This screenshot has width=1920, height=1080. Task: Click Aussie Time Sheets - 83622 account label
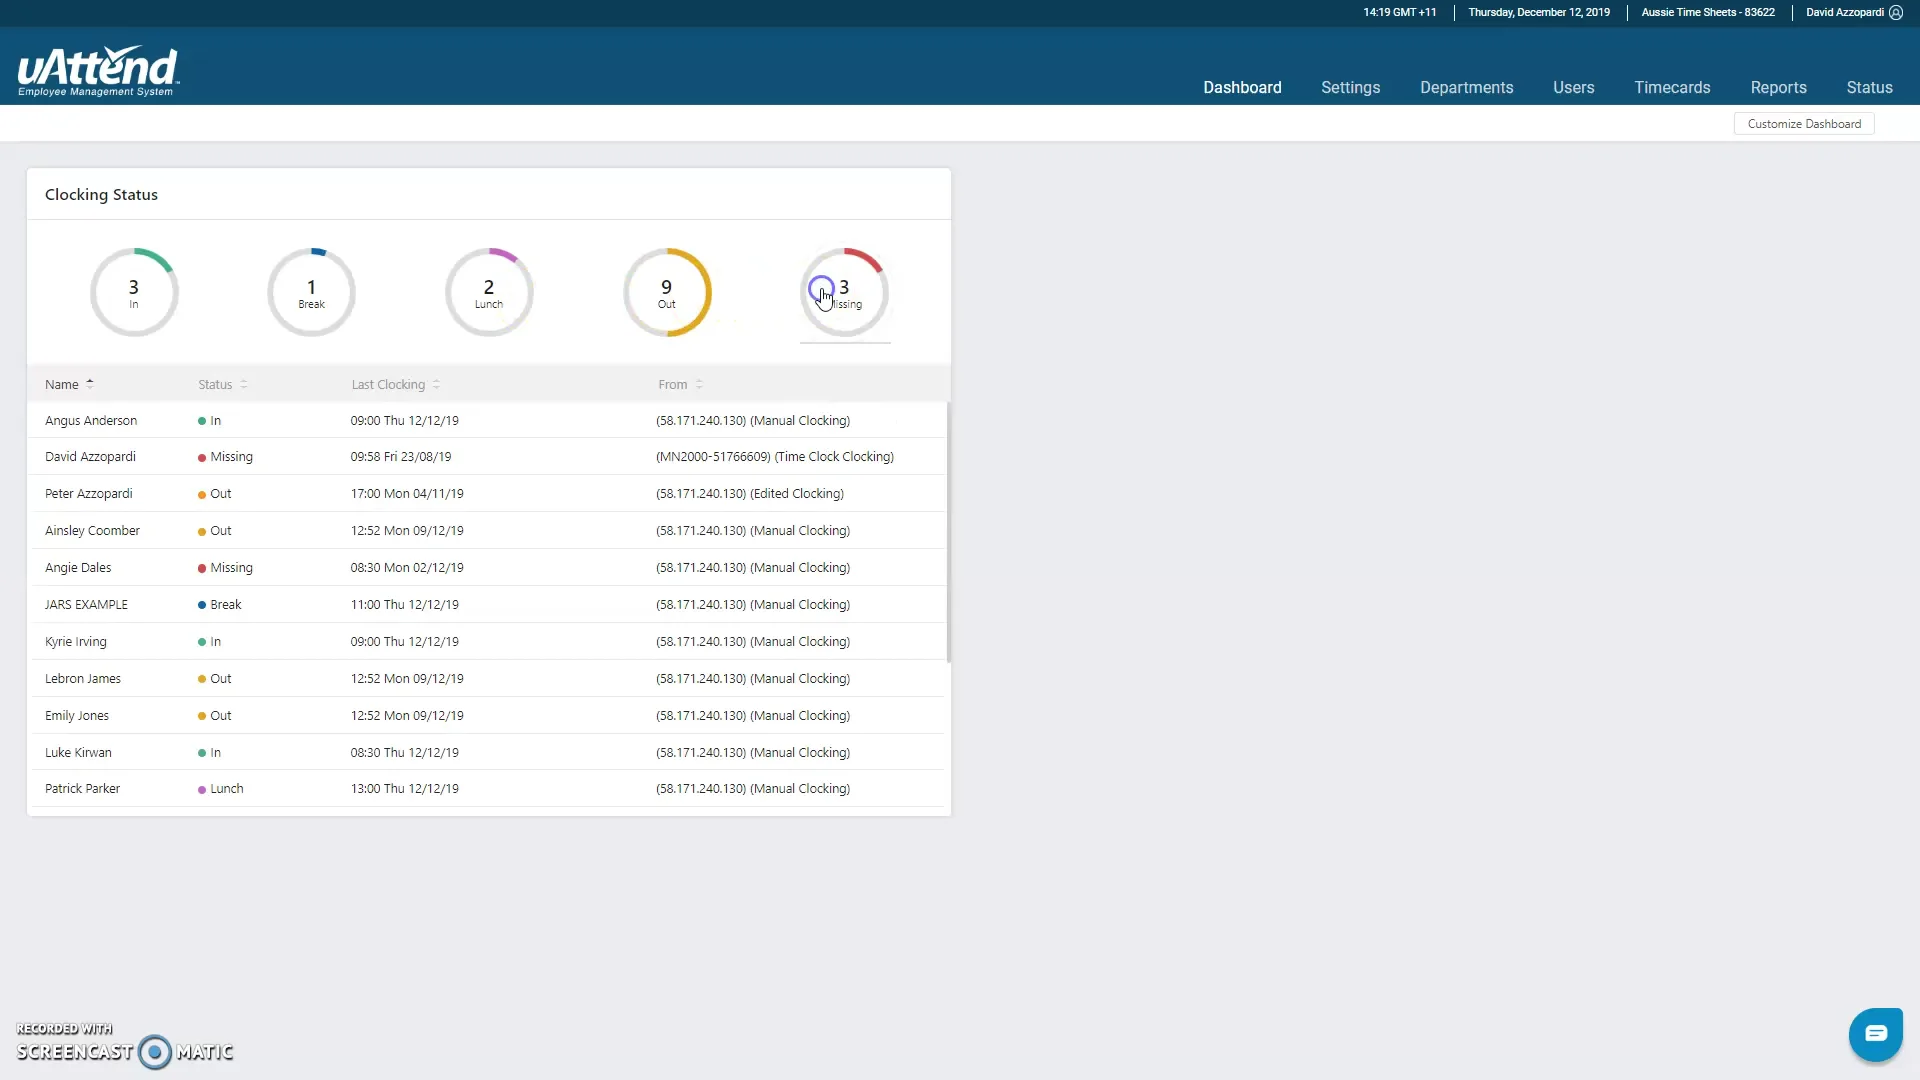(1708, 12)
